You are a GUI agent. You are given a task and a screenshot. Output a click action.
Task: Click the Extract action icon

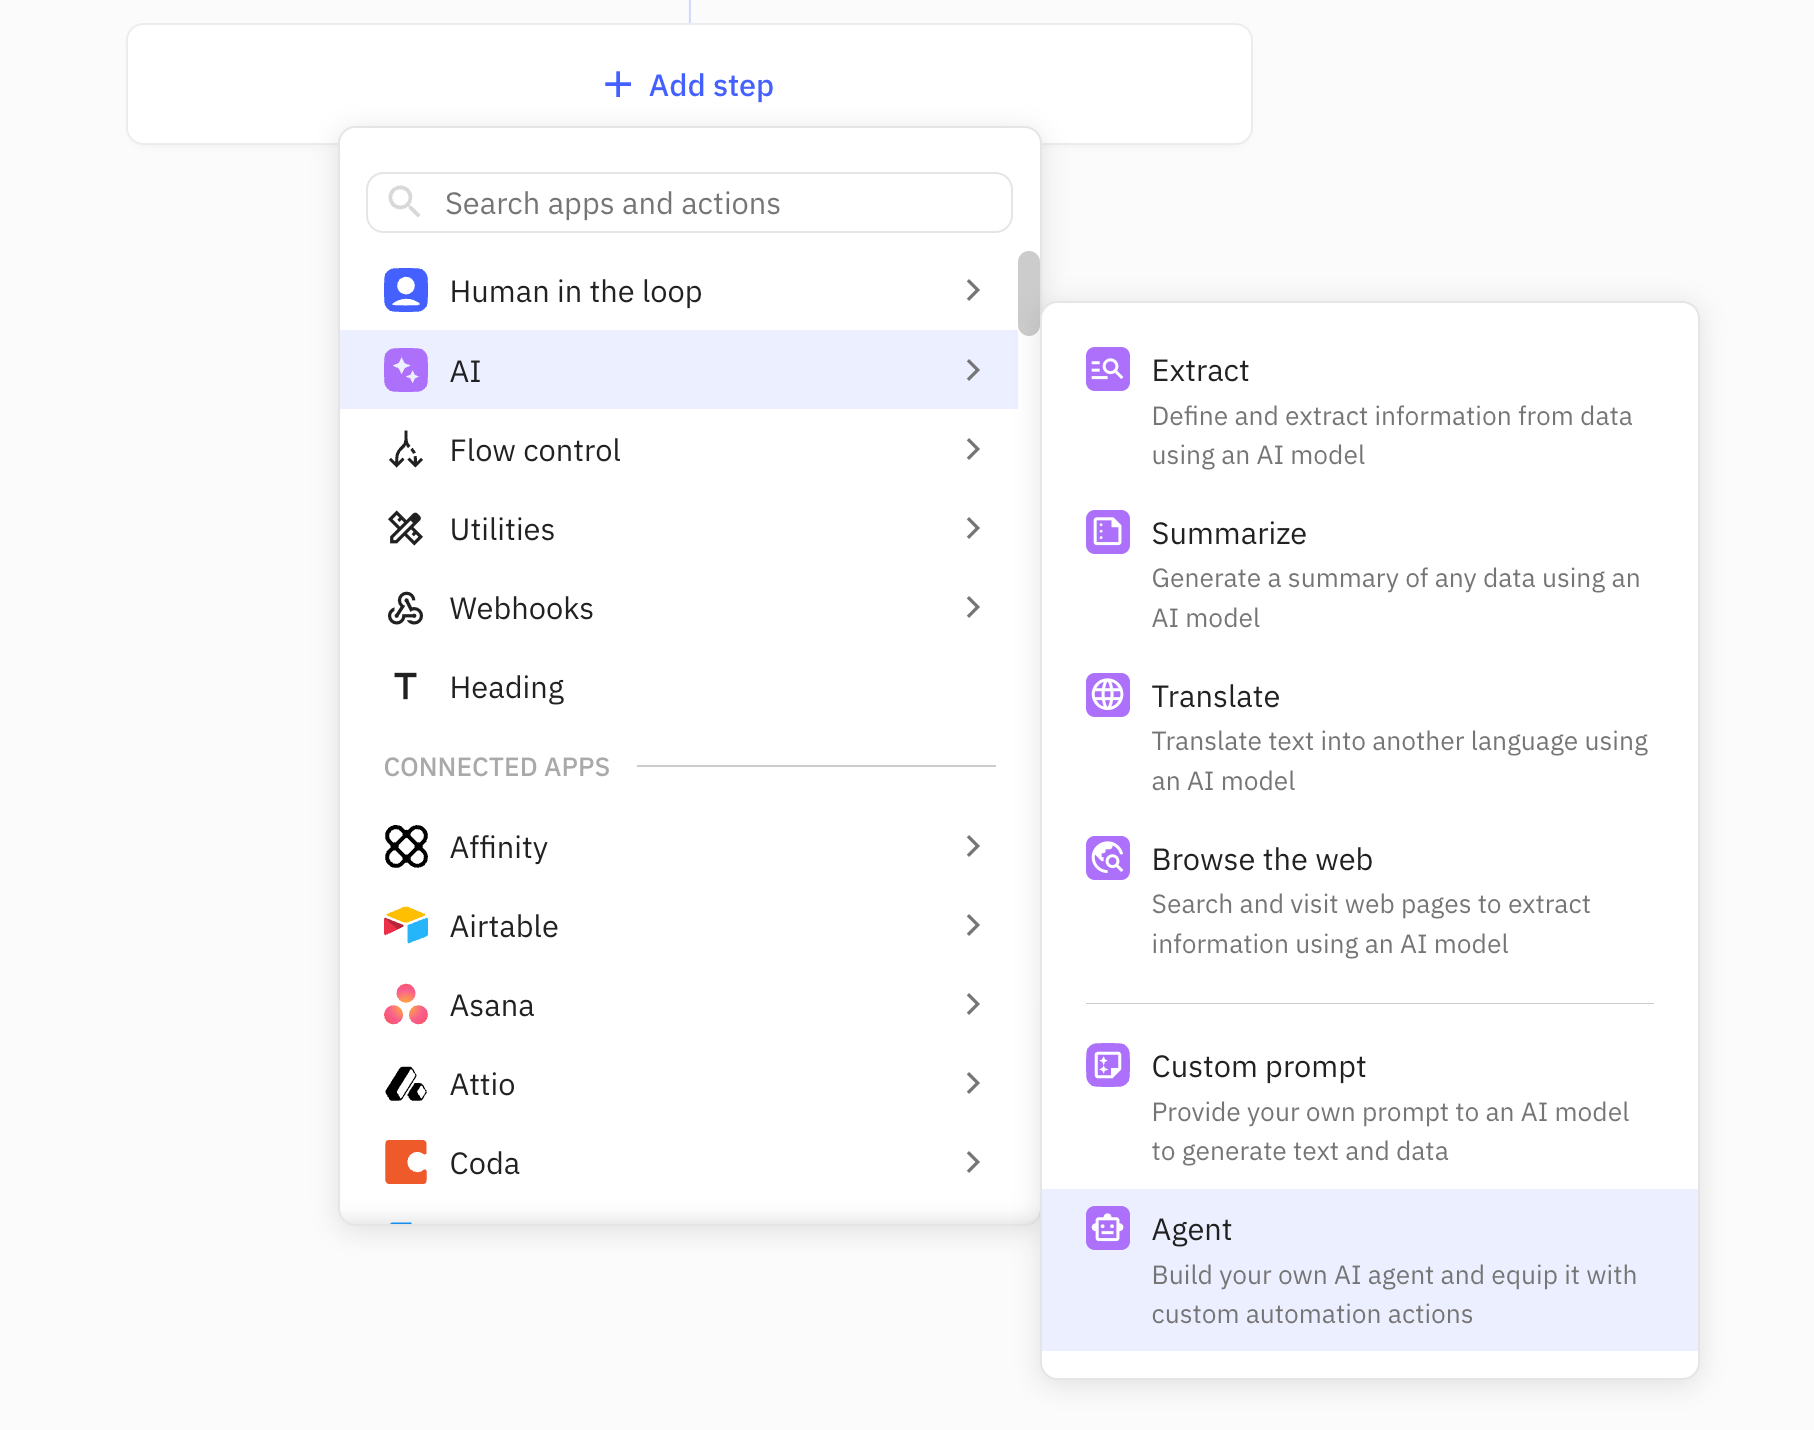click(1108, 369)
